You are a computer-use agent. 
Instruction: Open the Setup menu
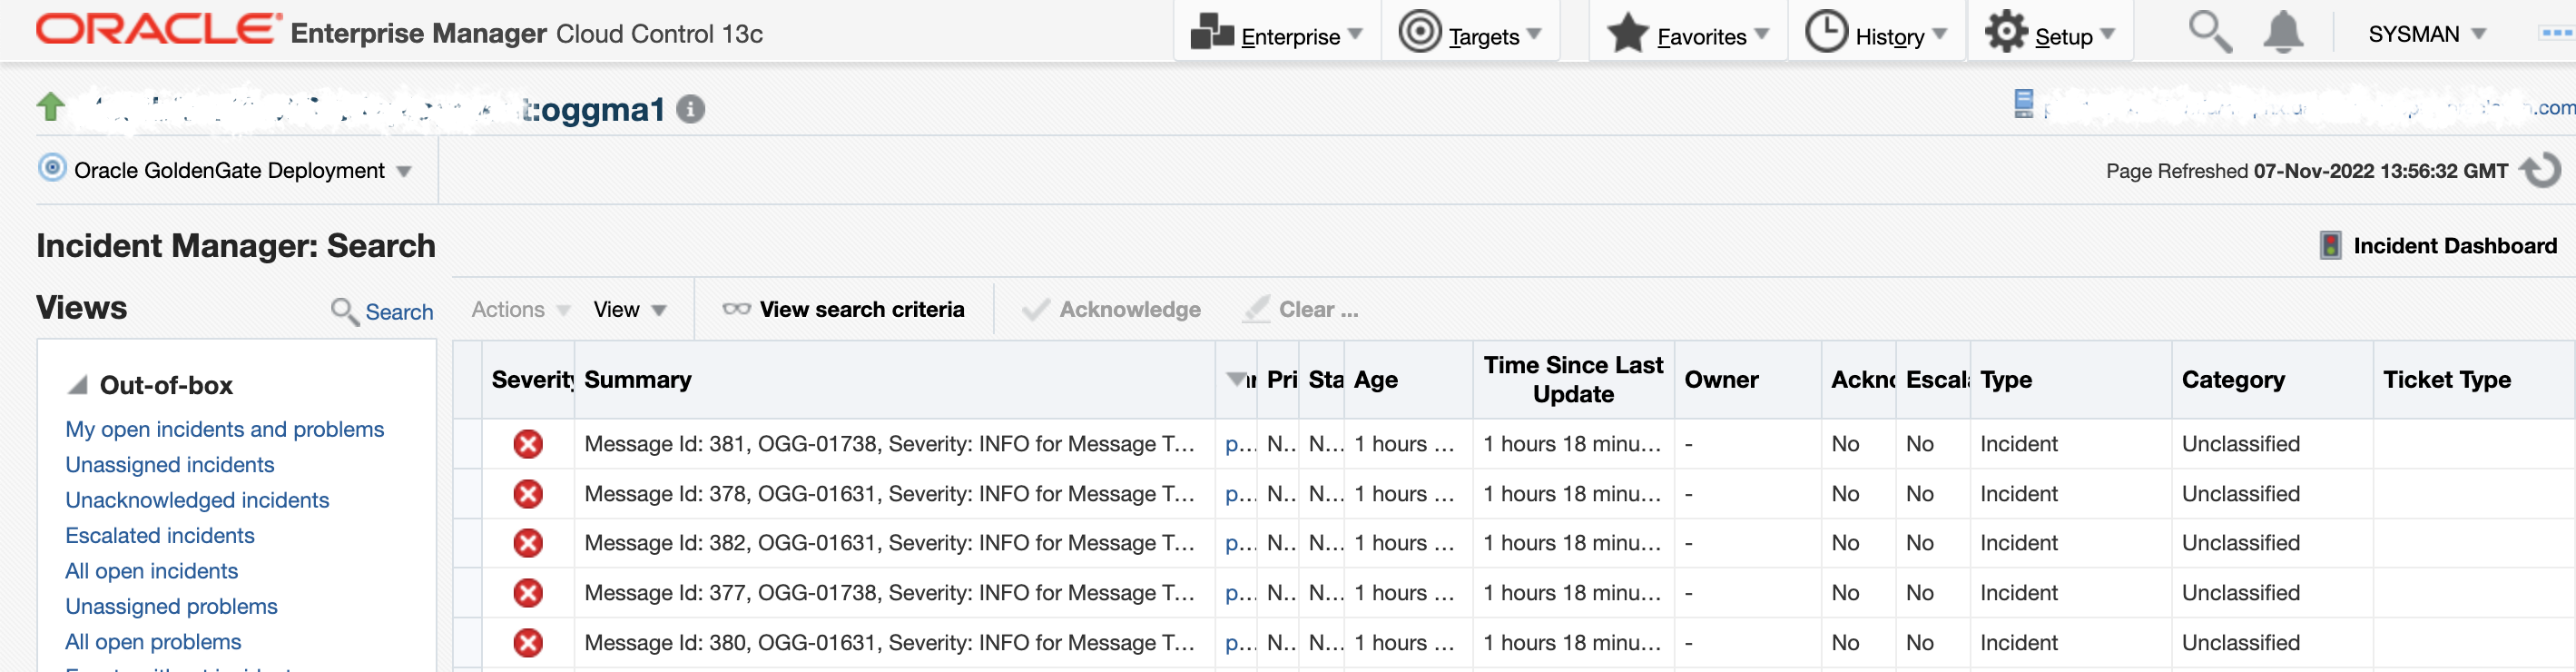coord(2050,34)
